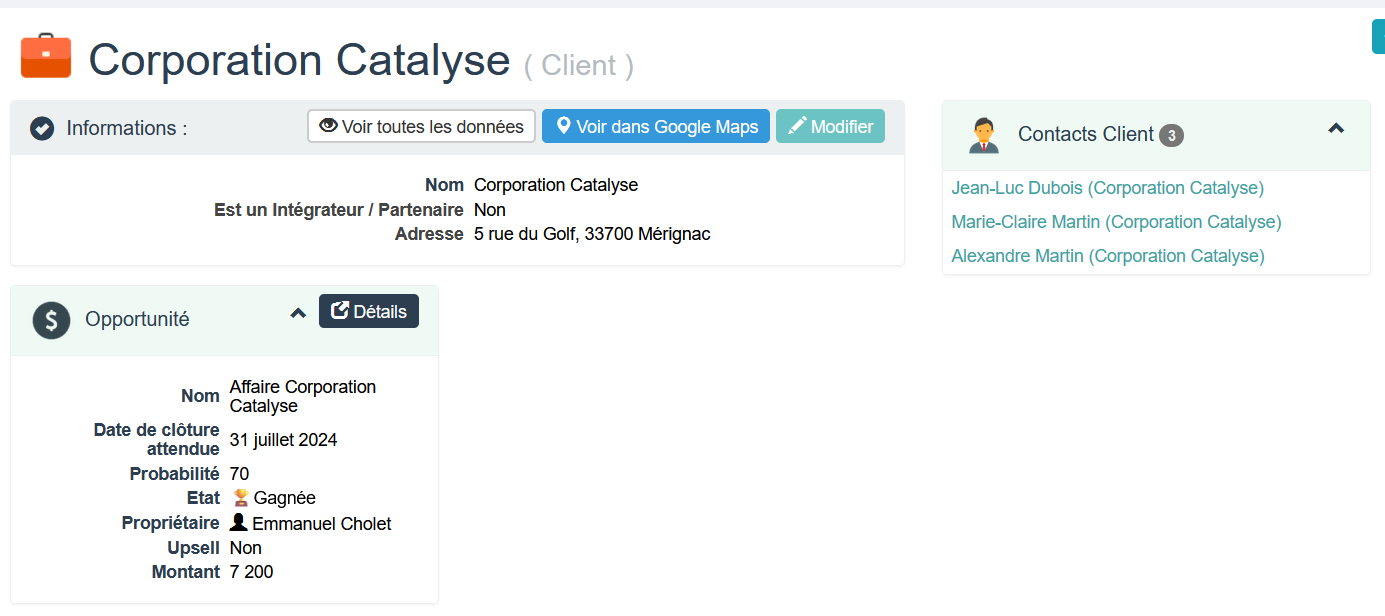
Task: Click the Affaire Corporation Catalyse opportunity name
Action: (x=302, y=396)
